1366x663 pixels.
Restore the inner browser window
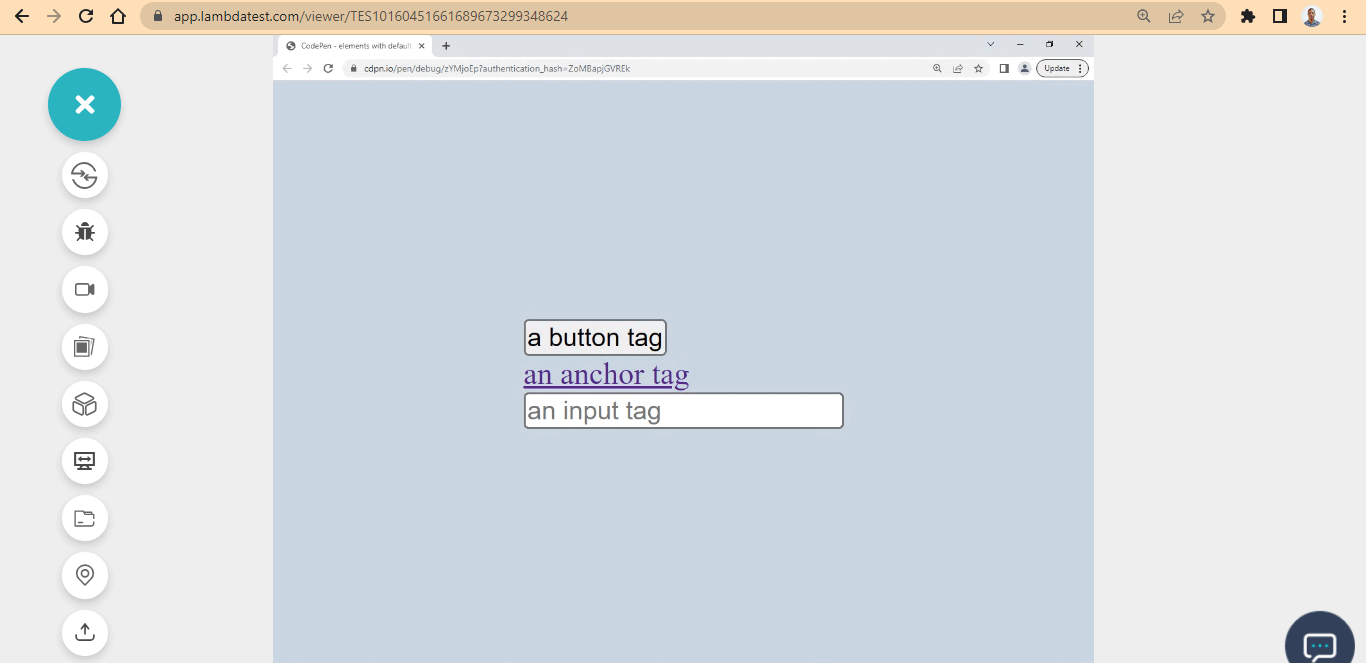point(1049,44)
